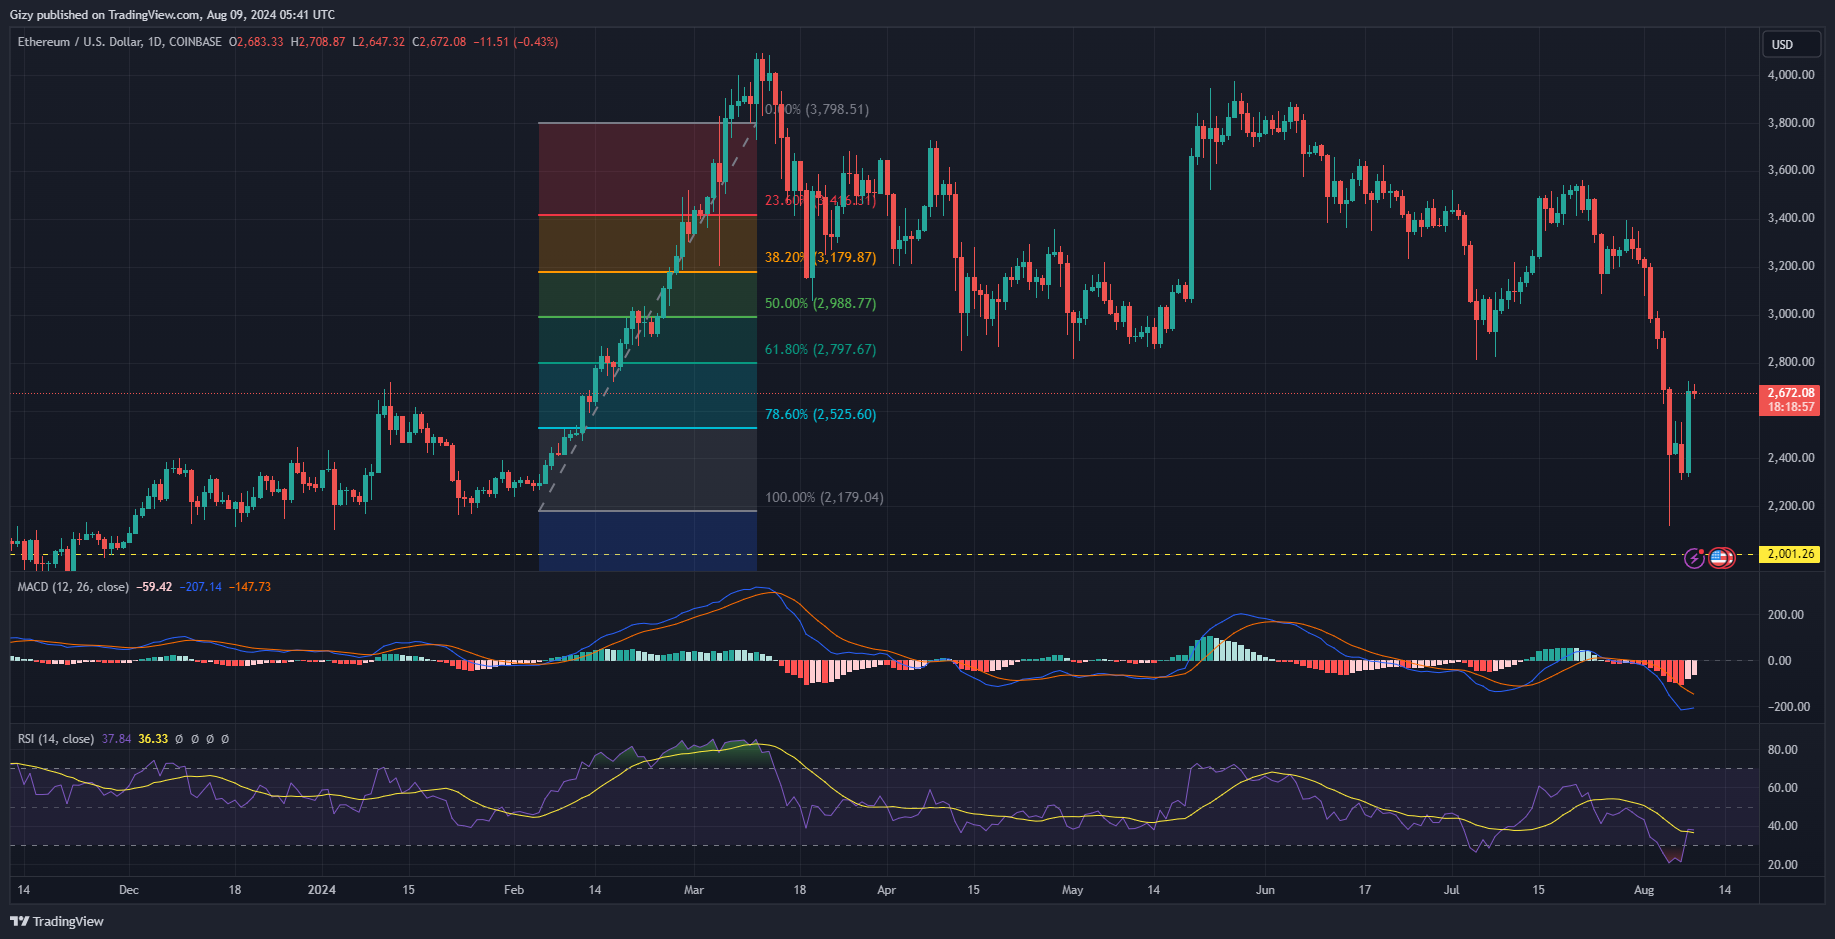
Task: Click the Apr label on time axis
Action: tap(886, 890)
